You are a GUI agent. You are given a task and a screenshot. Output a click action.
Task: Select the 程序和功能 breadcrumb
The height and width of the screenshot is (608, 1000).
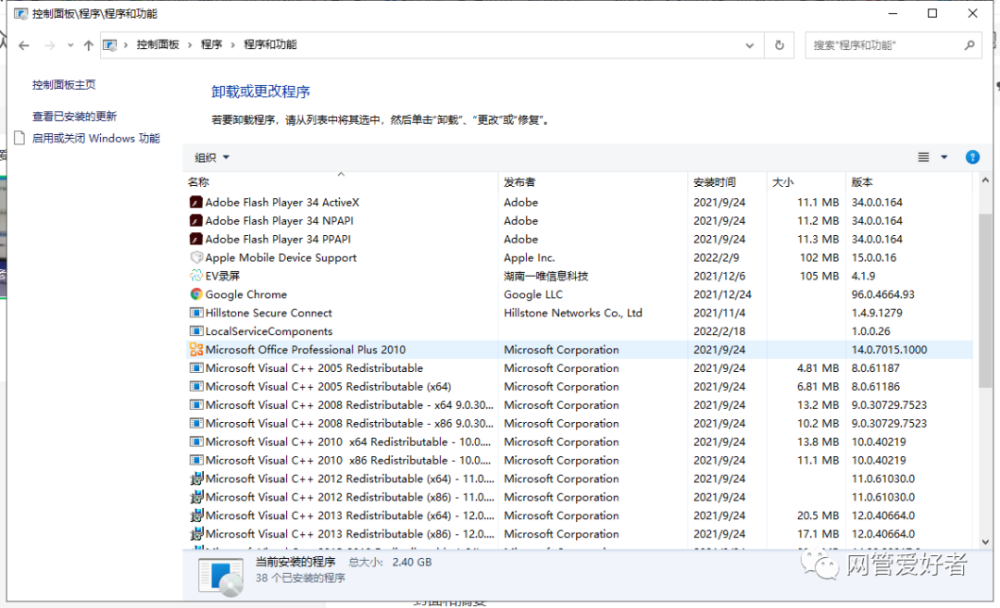coord(270,45)
